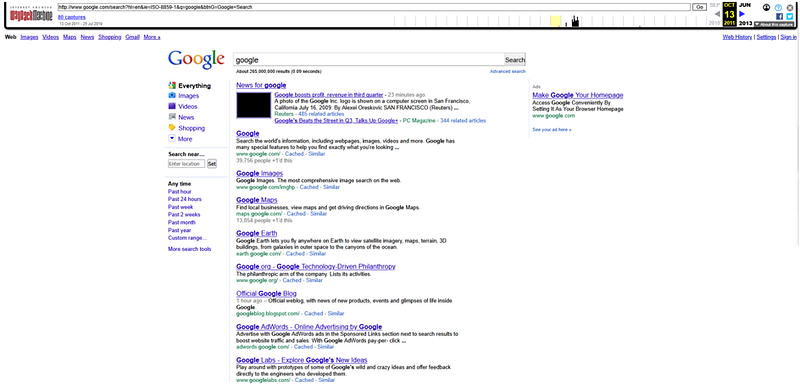
Task: Open Videos in top navigation bar
Action: (x=51, y=37)
